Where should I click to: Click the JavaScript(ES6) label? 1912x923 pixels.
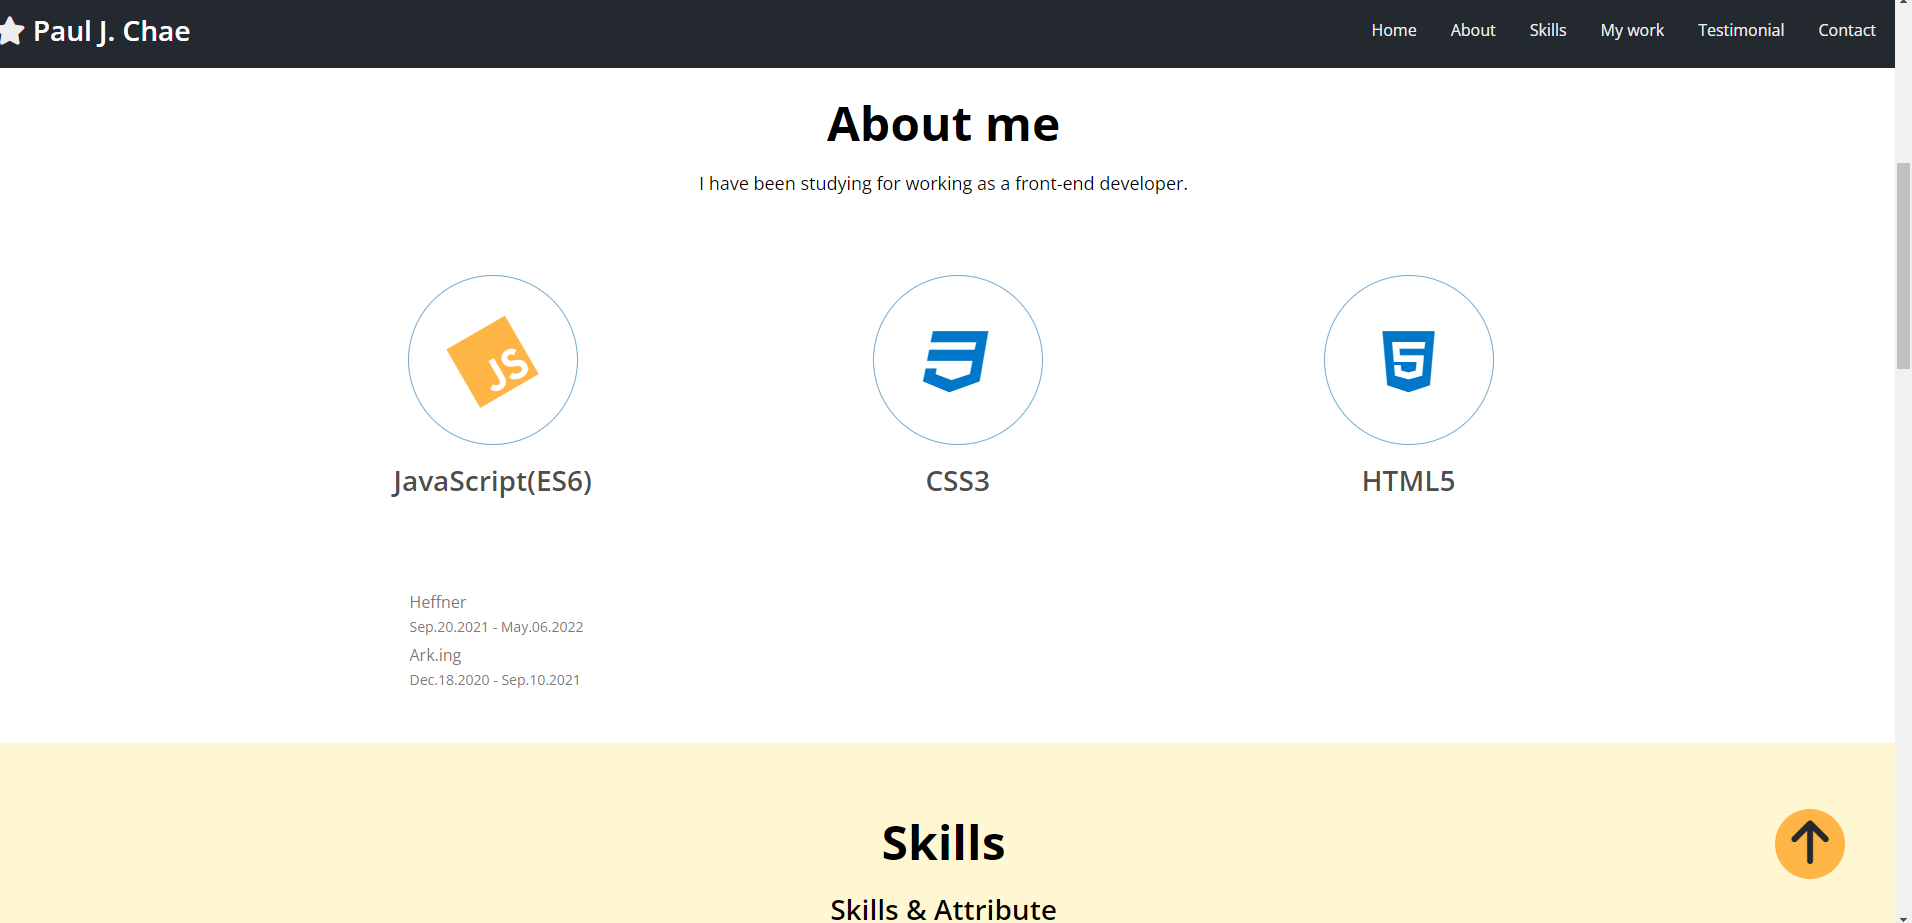[492, 481]
